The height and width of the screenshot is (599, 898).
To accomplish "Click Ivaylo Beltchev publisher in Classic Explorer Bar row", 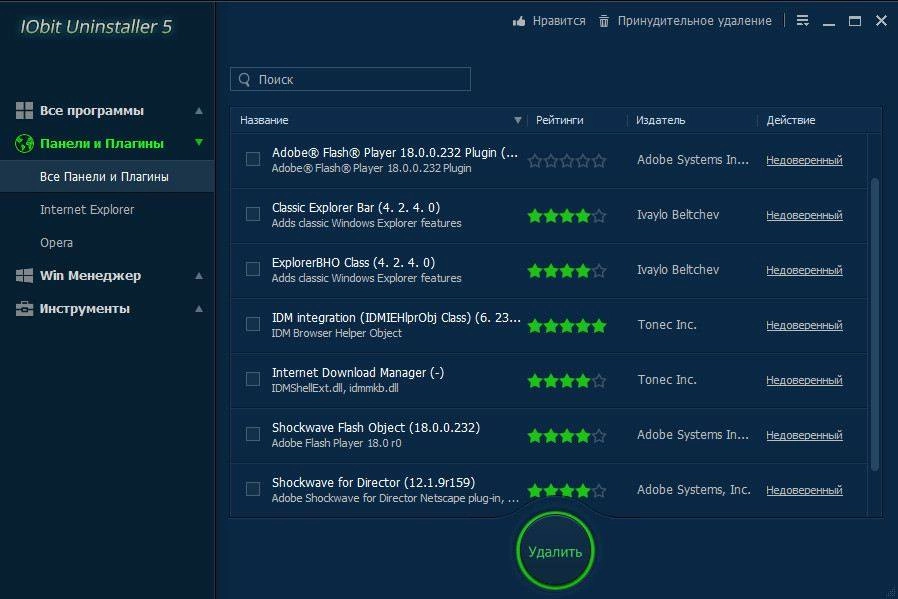I will pyautogui.click(x=678, y=215).
